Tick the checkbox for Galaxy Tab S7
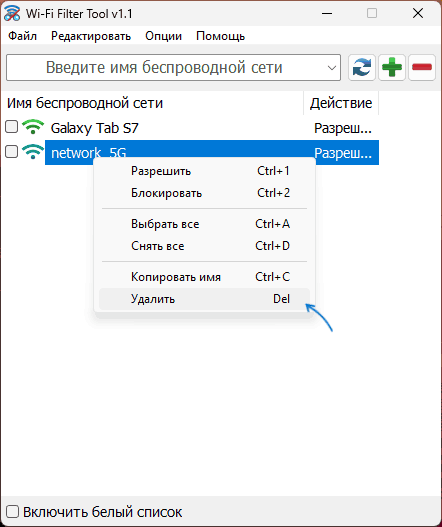Image resolution: width=442 pixels, height=527 pixels. (x=11, y=127)
